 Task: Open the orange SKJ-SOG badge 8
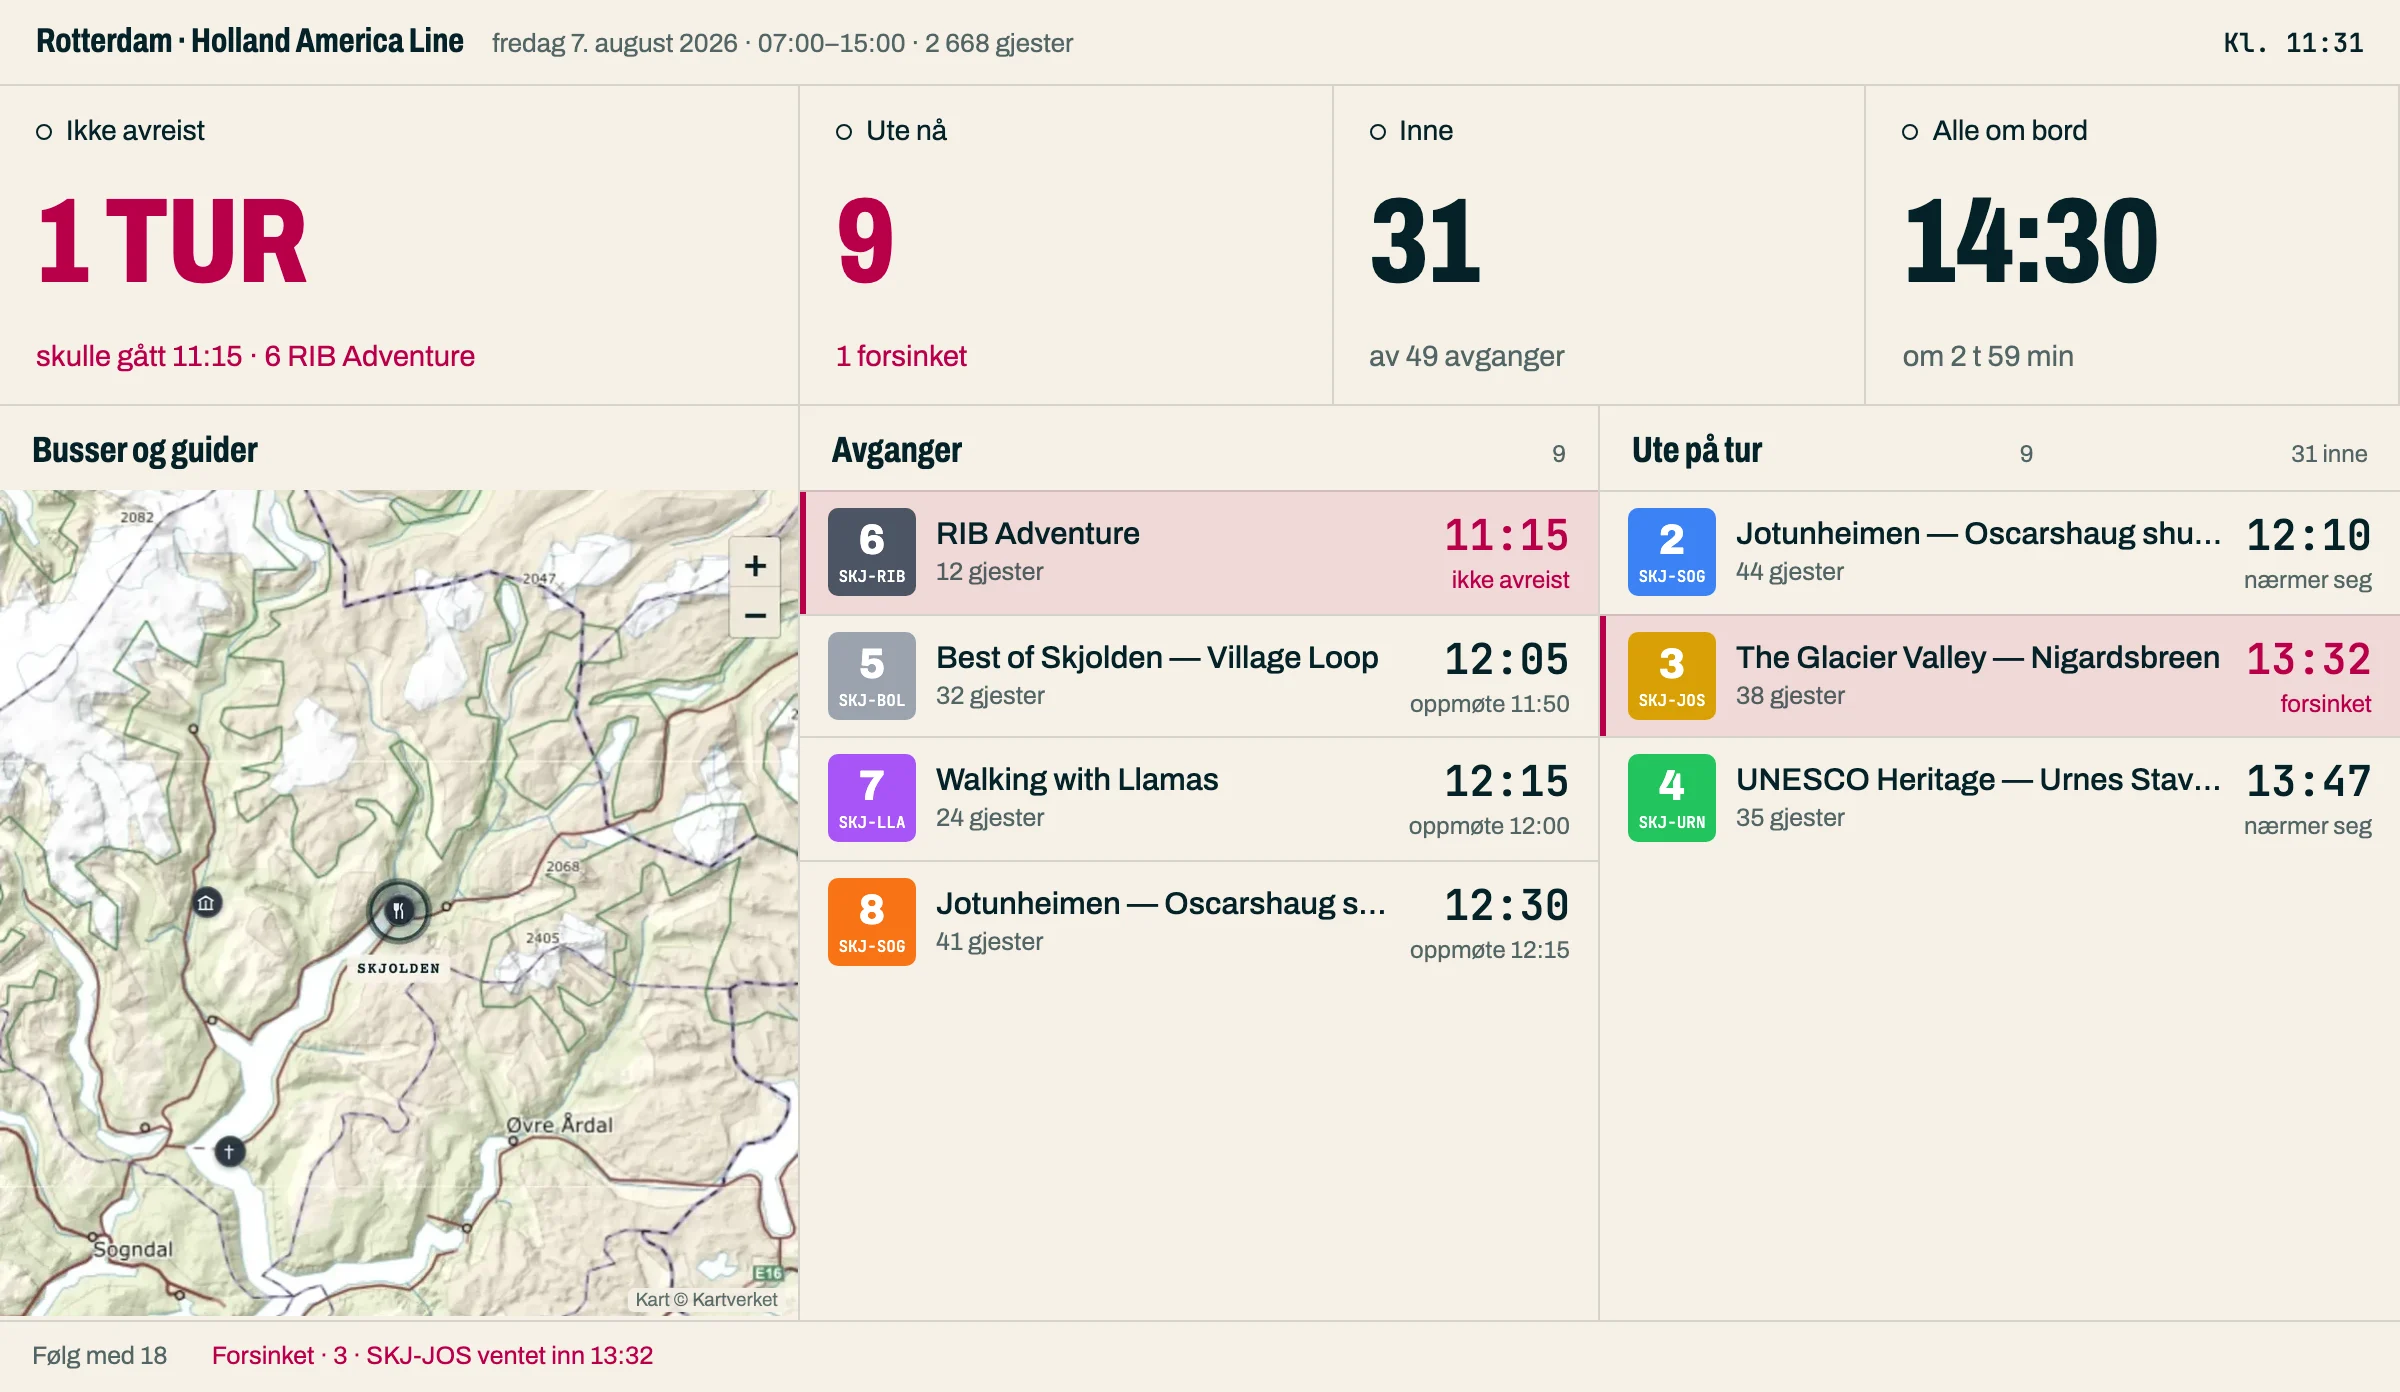click(872, 922)
